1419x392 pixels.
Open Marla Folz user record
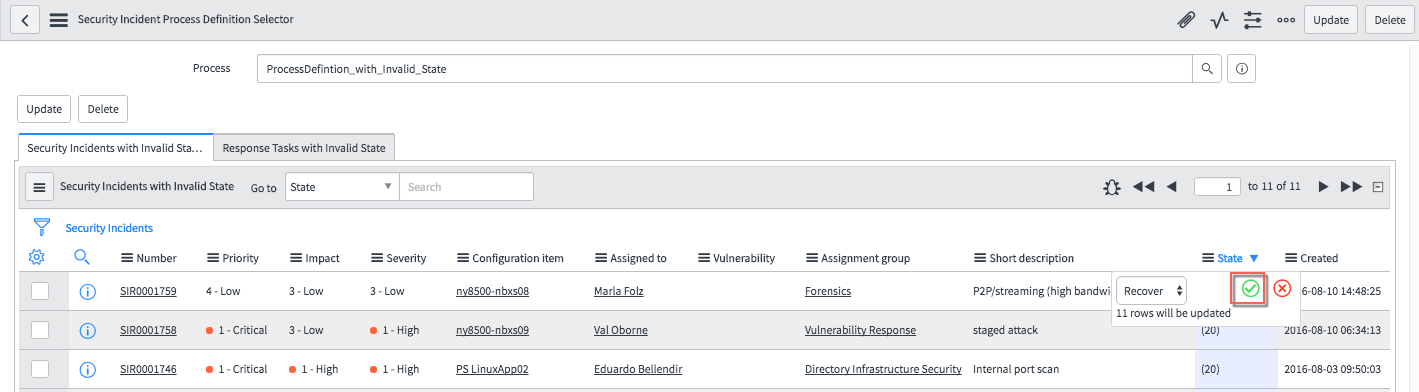pos(619,291)
